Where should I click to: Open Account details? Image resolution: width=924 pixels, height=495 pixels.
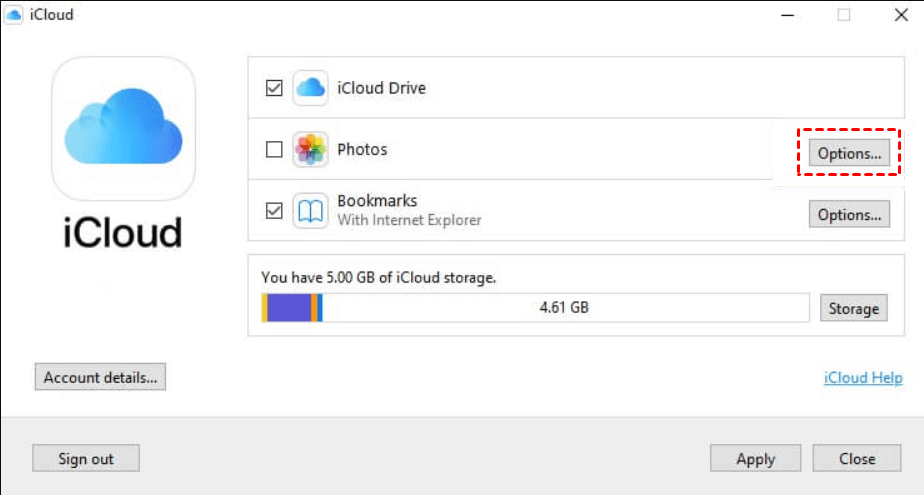click(x=100, y=378)
